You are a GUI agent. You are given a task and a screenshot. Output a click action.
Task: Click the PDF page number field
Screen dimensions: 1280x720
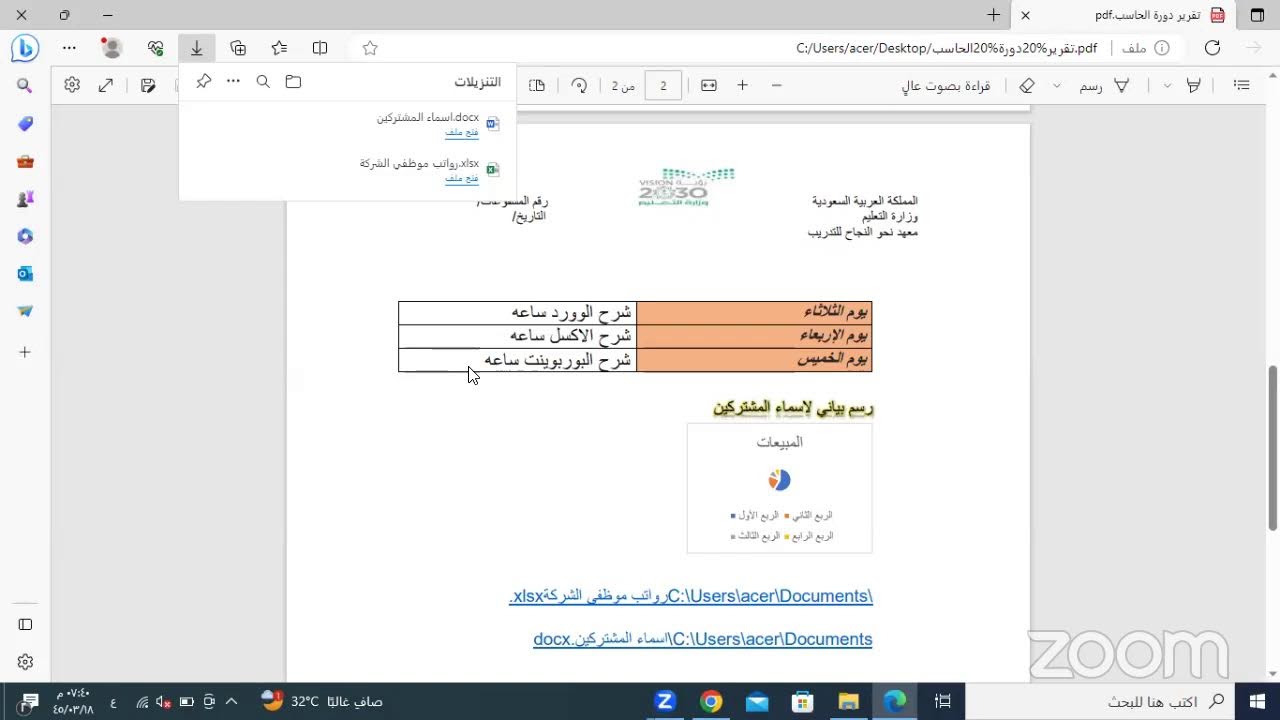pyautogui.click(x=663, y=85)
